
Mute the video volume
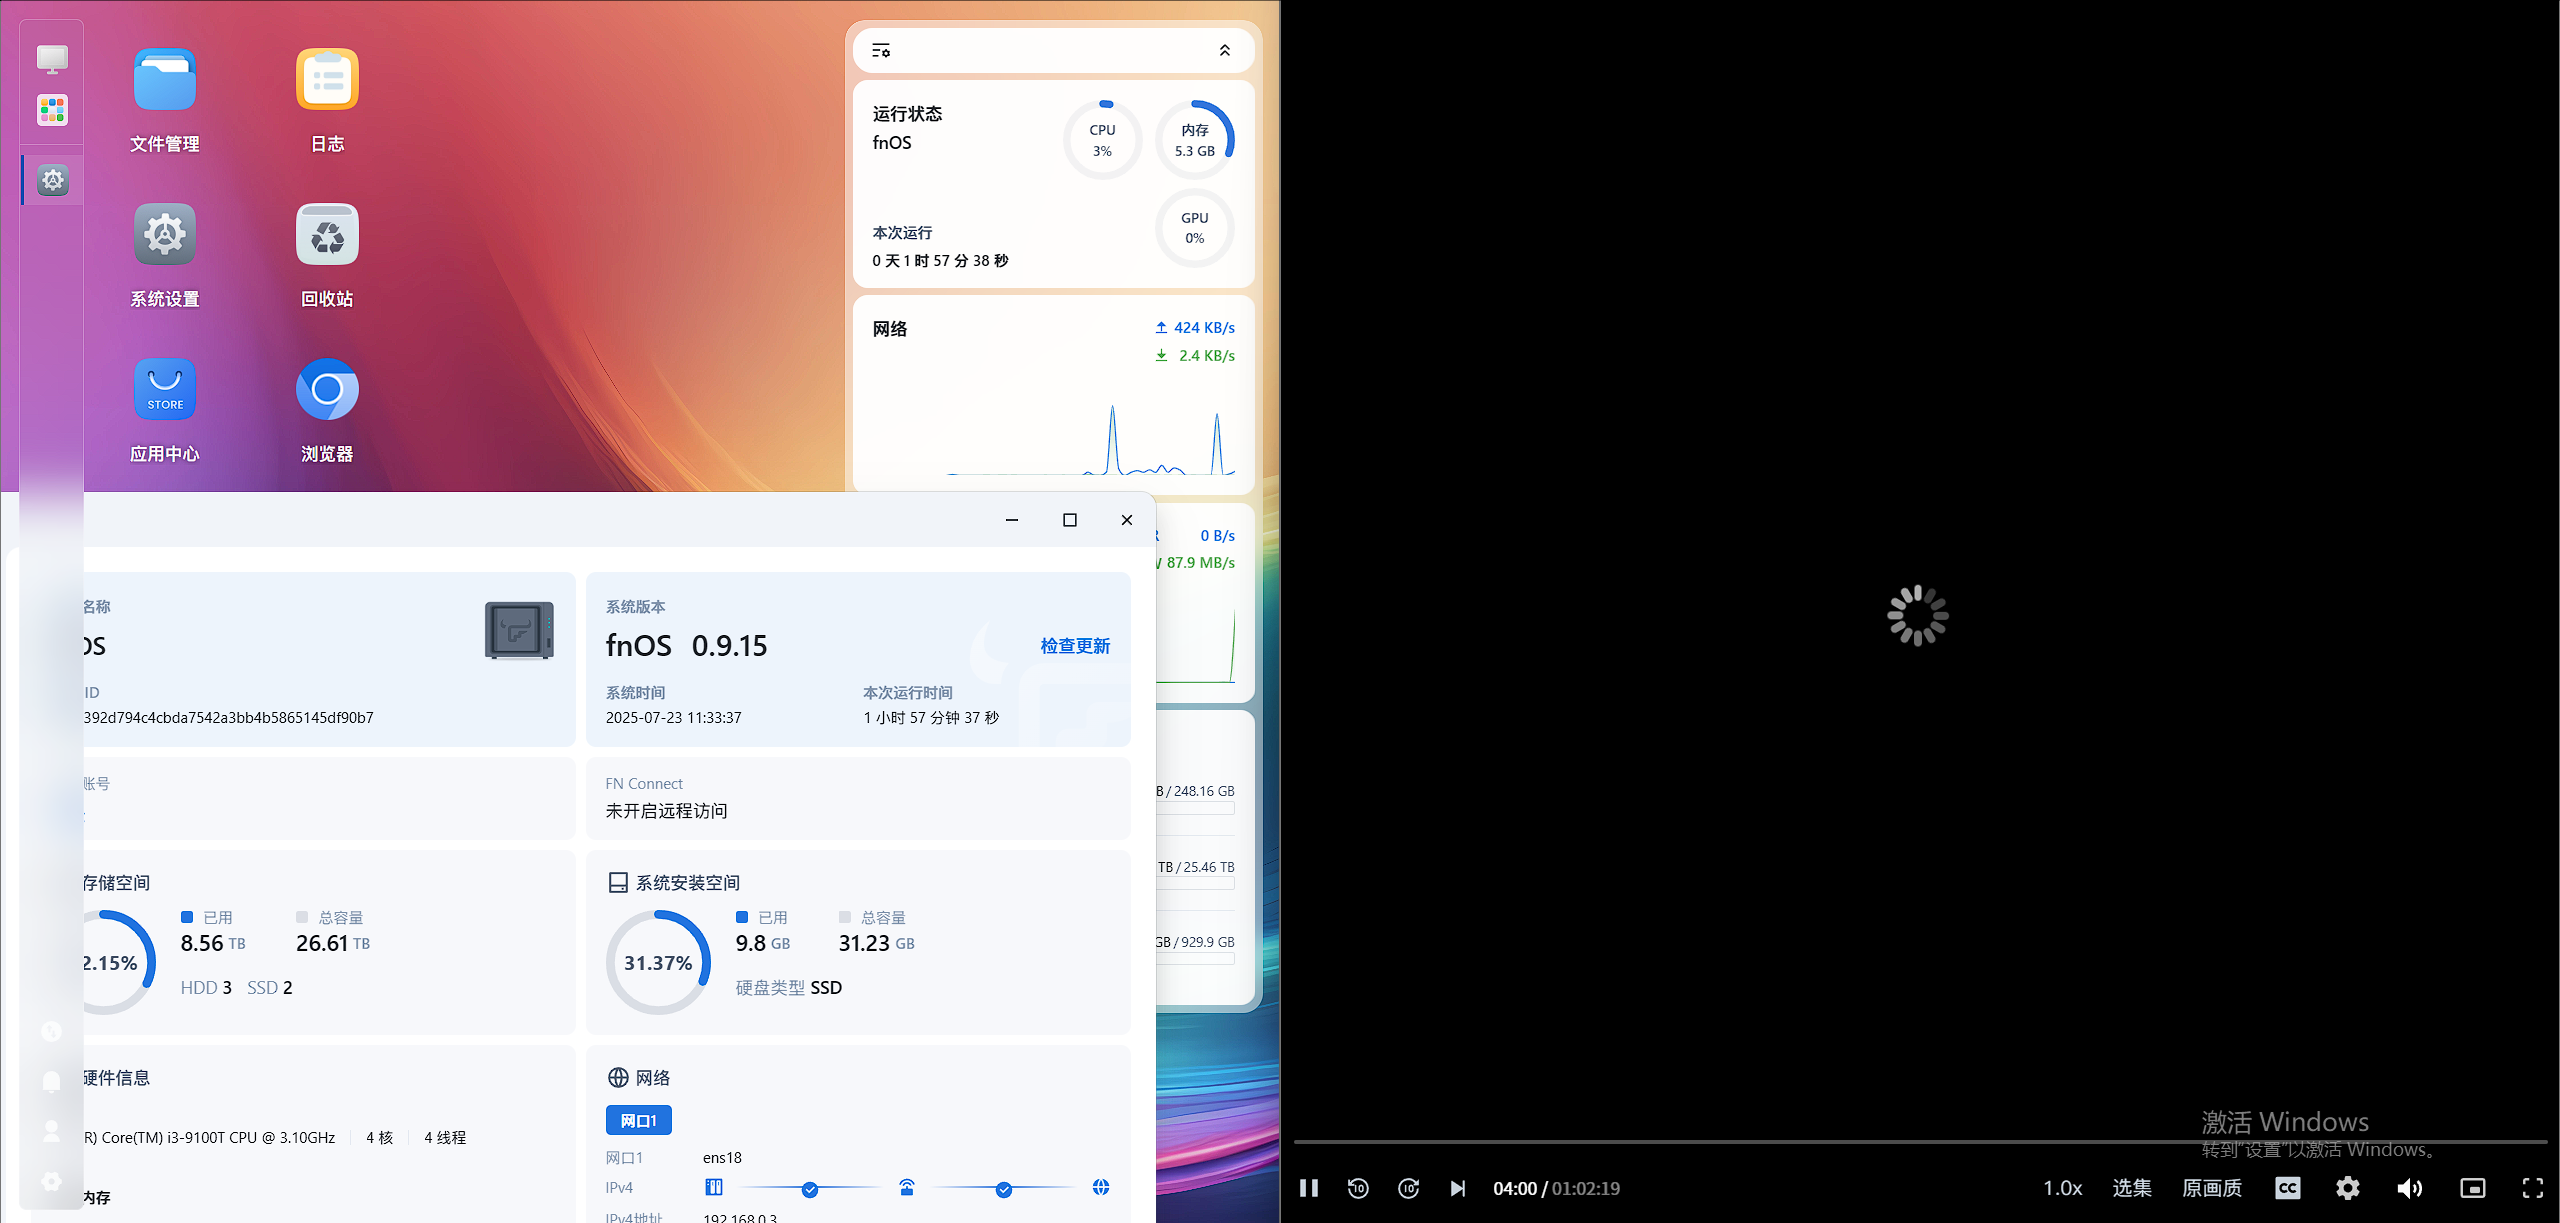(x=2410, y=1188)
